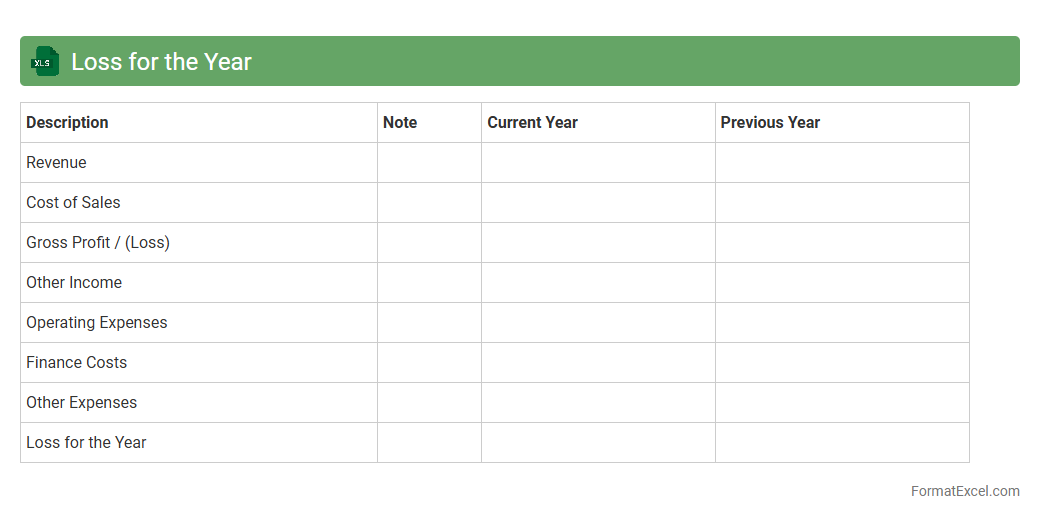Screen dimensions: 1040x520
Task: Click the Finance Costs row label
Action: point(77,362)
